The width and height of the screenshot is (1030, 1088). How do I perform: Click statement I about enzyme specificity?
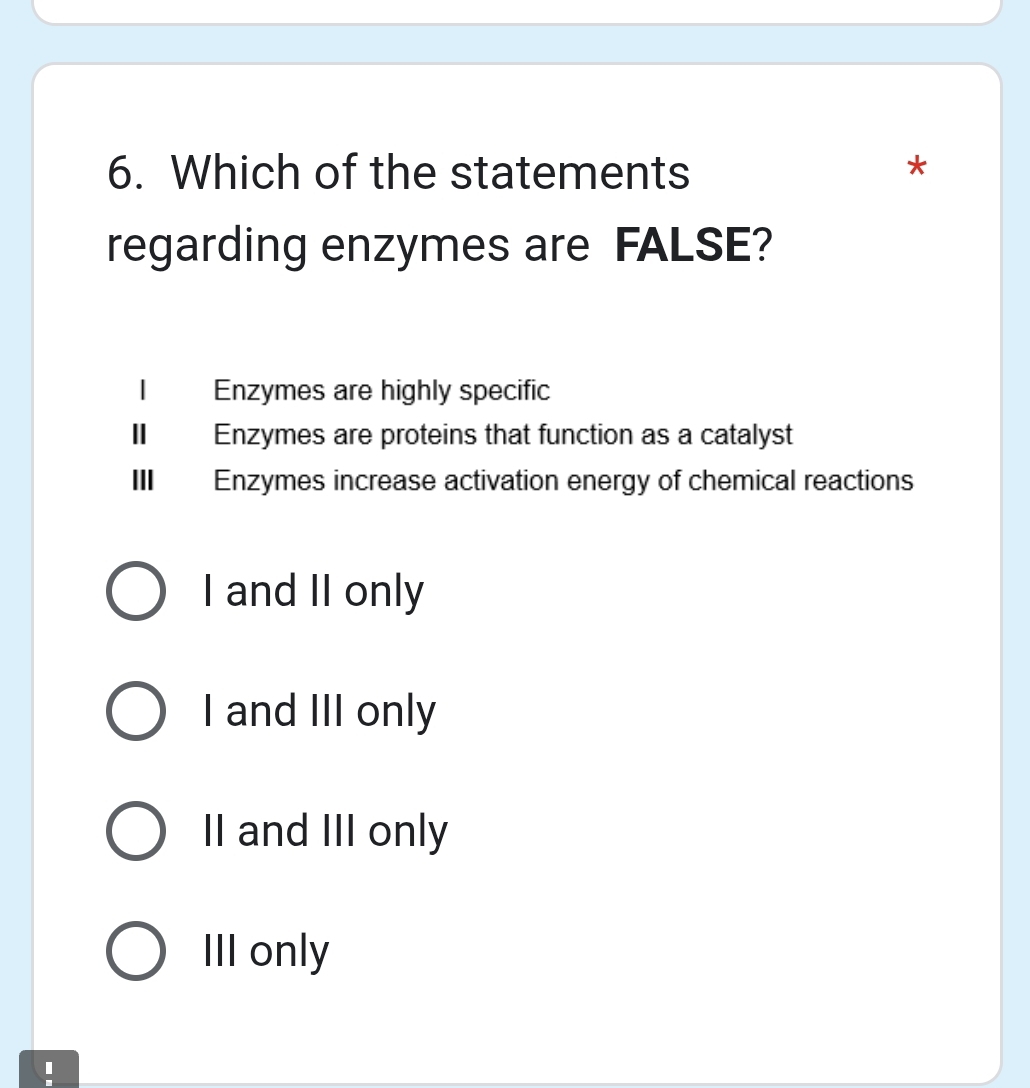(382, 391)
